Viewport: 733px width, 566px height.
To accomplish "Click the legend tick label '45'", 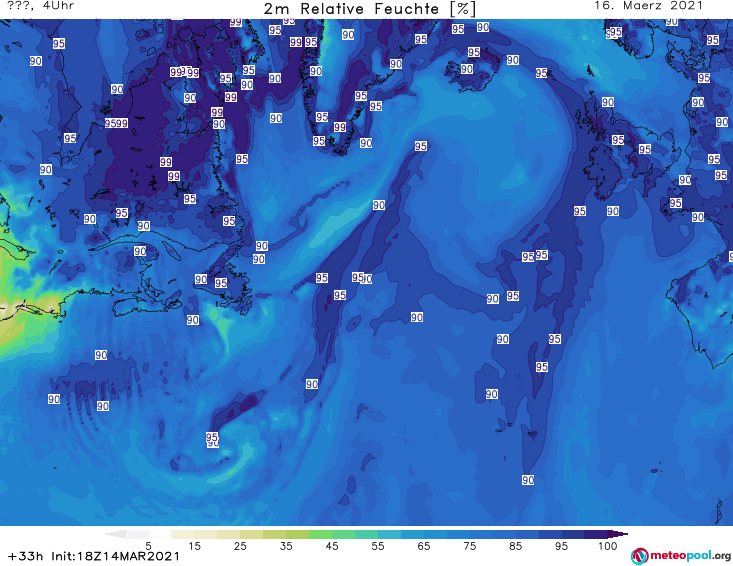I will pos(331,546).
